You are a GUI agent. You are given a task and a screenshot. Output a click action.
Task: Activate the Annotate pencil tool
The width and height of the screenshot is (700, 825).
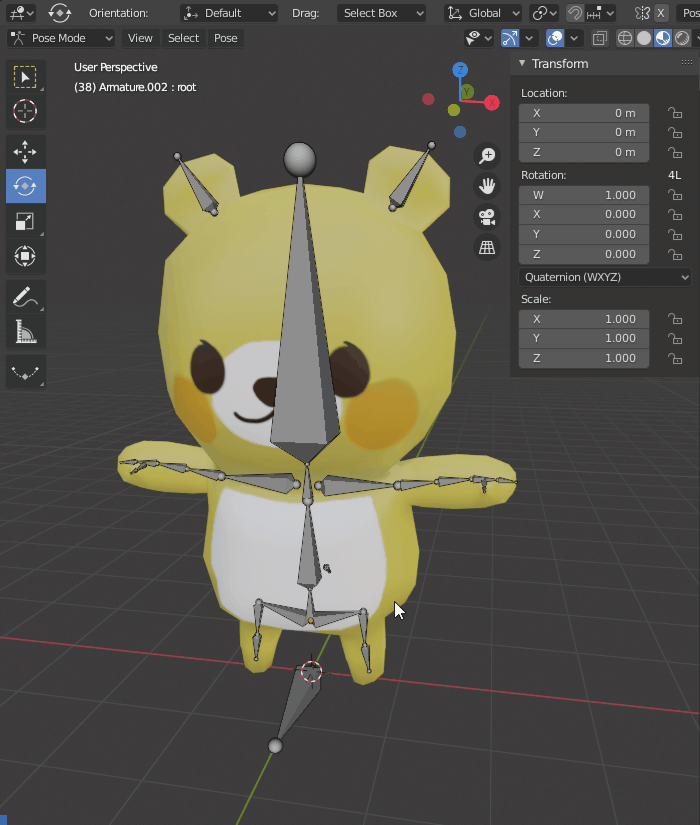tap(25, 297)
